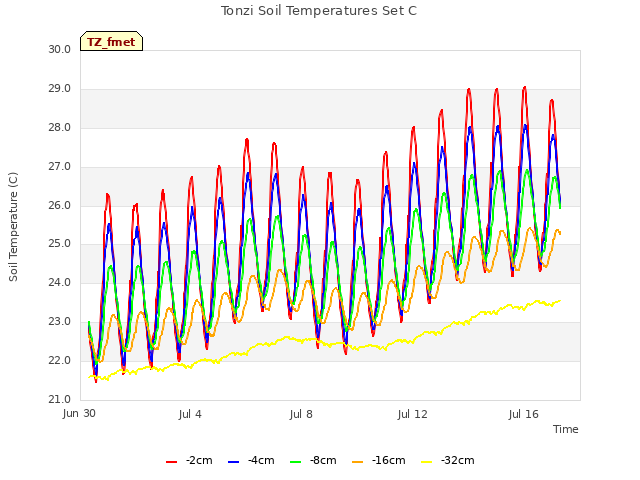This screenshot has height=480, width=640.
Task: Click the orange -16cm legend swatch
Action: [358, 462]
